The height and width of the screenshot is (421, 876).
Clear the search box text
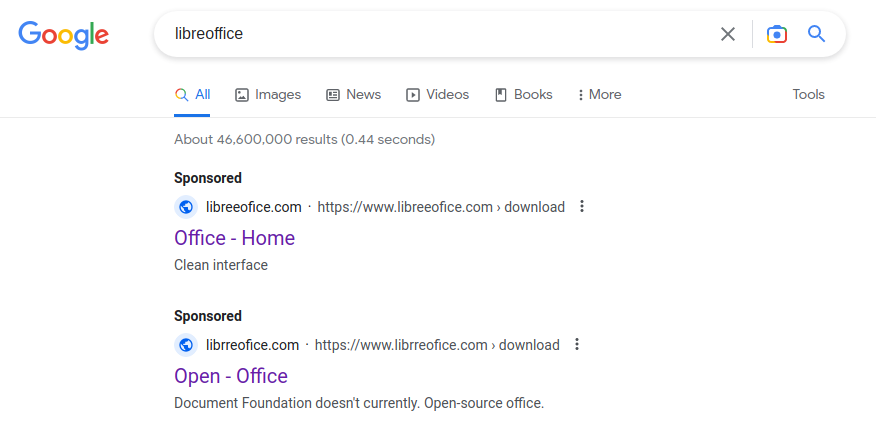click(728, 34)
